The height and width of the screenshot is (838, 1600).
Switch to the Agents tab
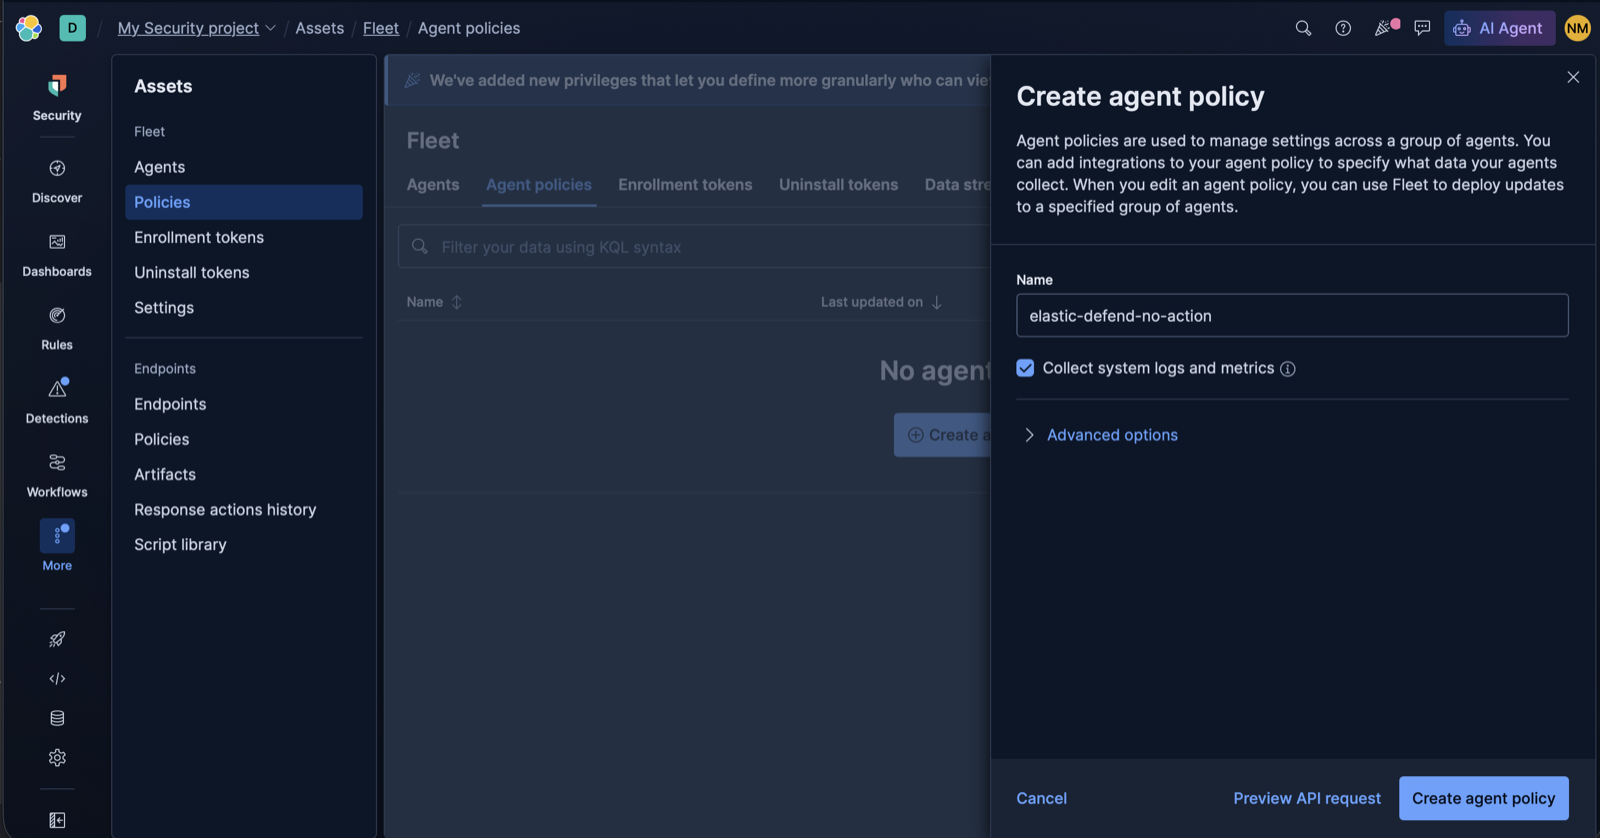coord(433,185)
